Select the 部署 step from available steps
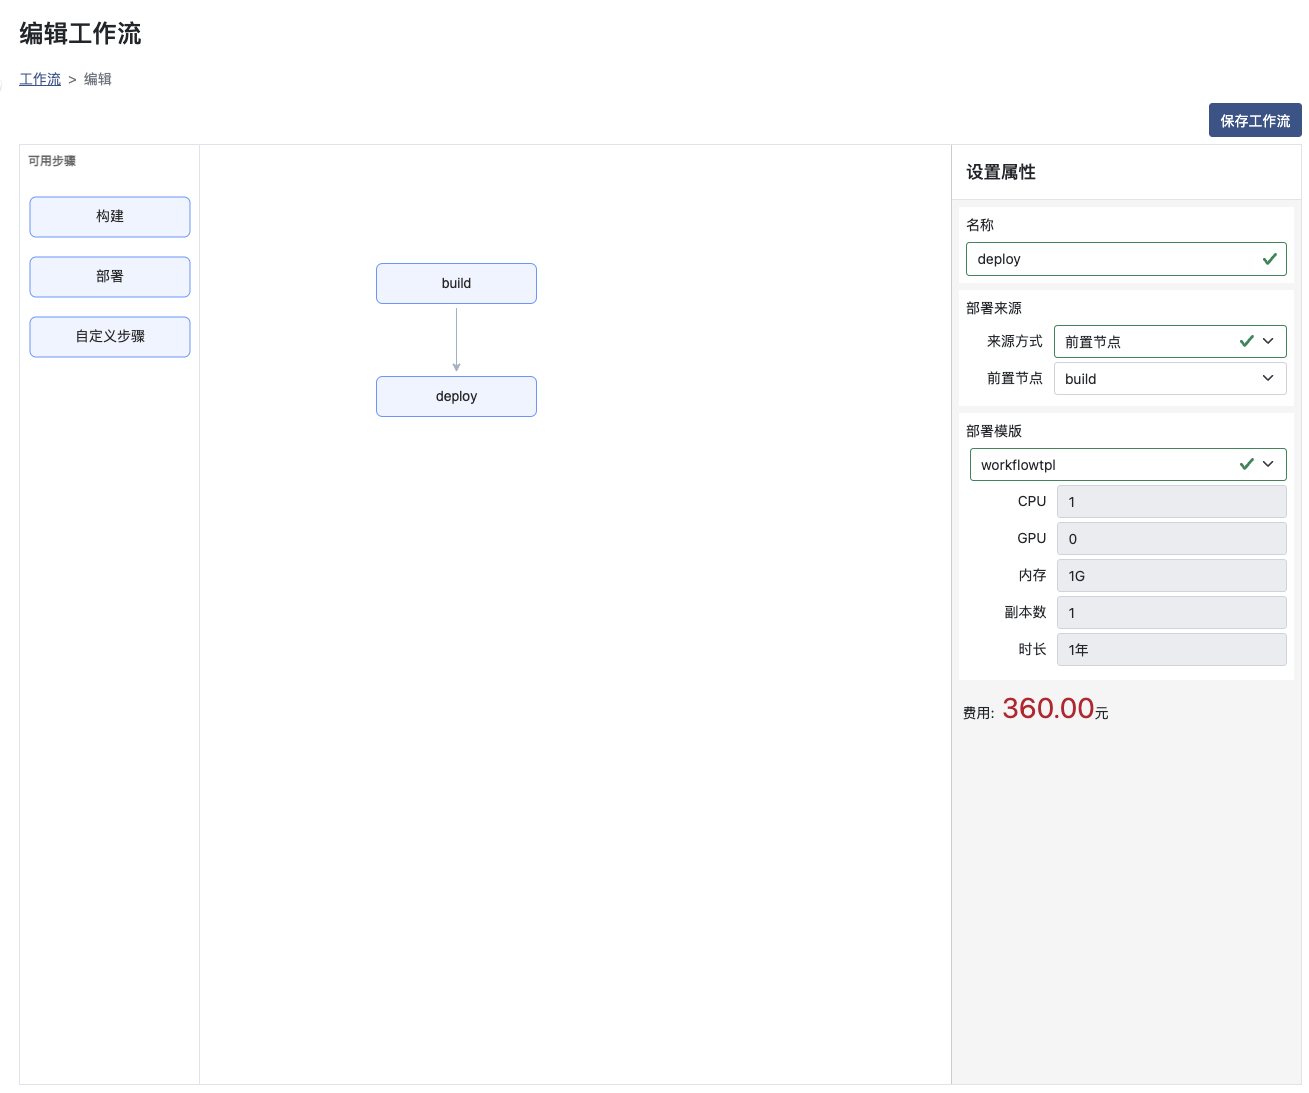This screenshot has width=1309, height=1093. click(x=110, y=277)
